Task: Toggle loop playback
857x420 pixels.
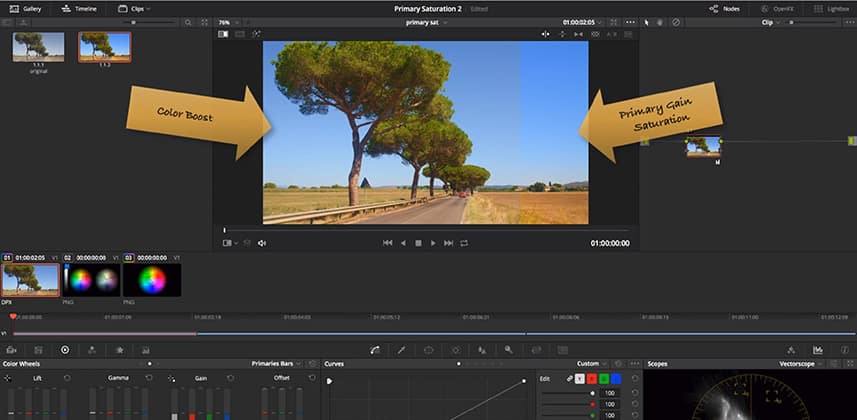Action: click(464, 243)
